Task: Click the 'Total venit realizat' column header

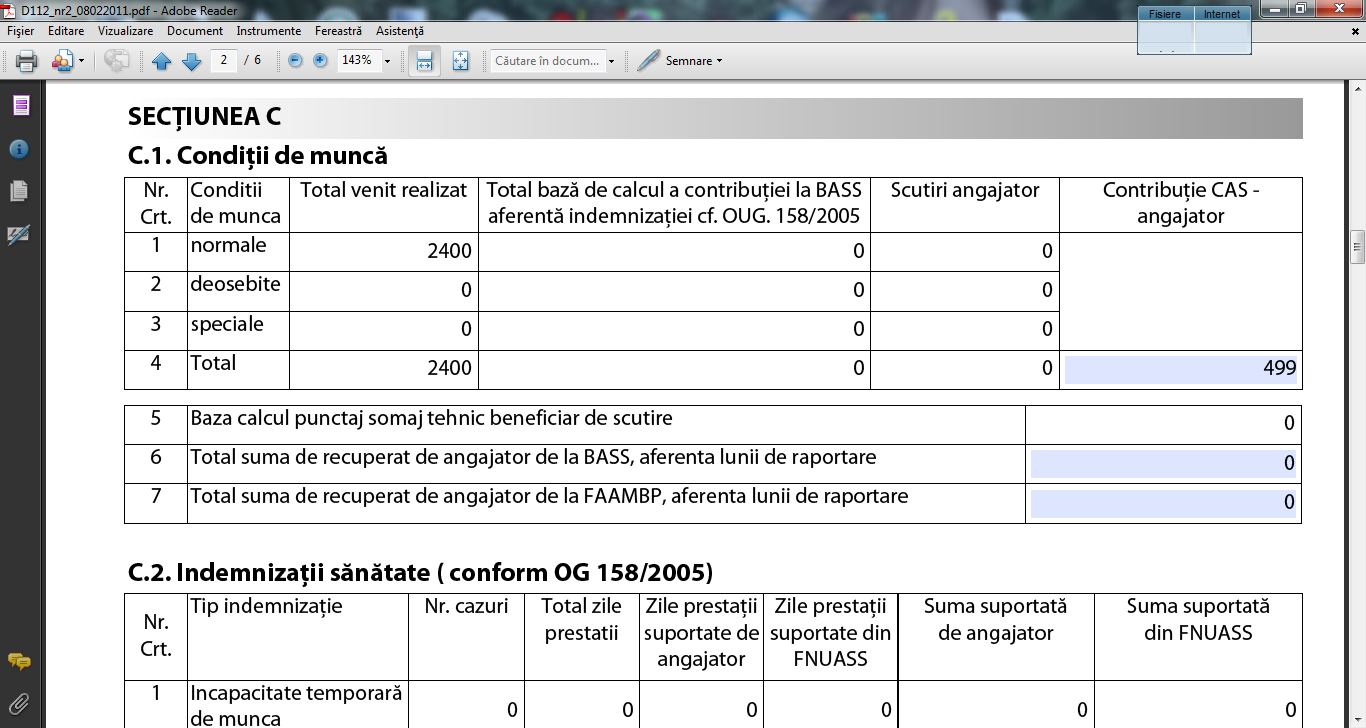Action: coord(384,191)
